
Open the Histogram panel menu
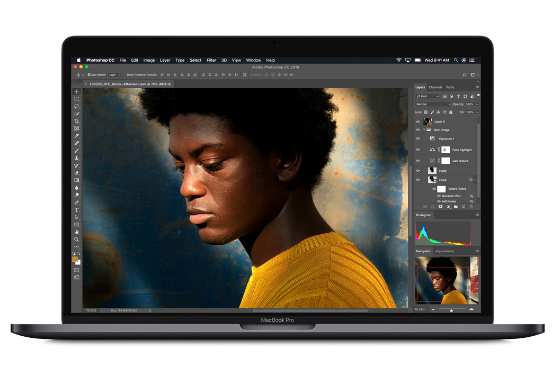pyautogui.click(x=477, y=215)
